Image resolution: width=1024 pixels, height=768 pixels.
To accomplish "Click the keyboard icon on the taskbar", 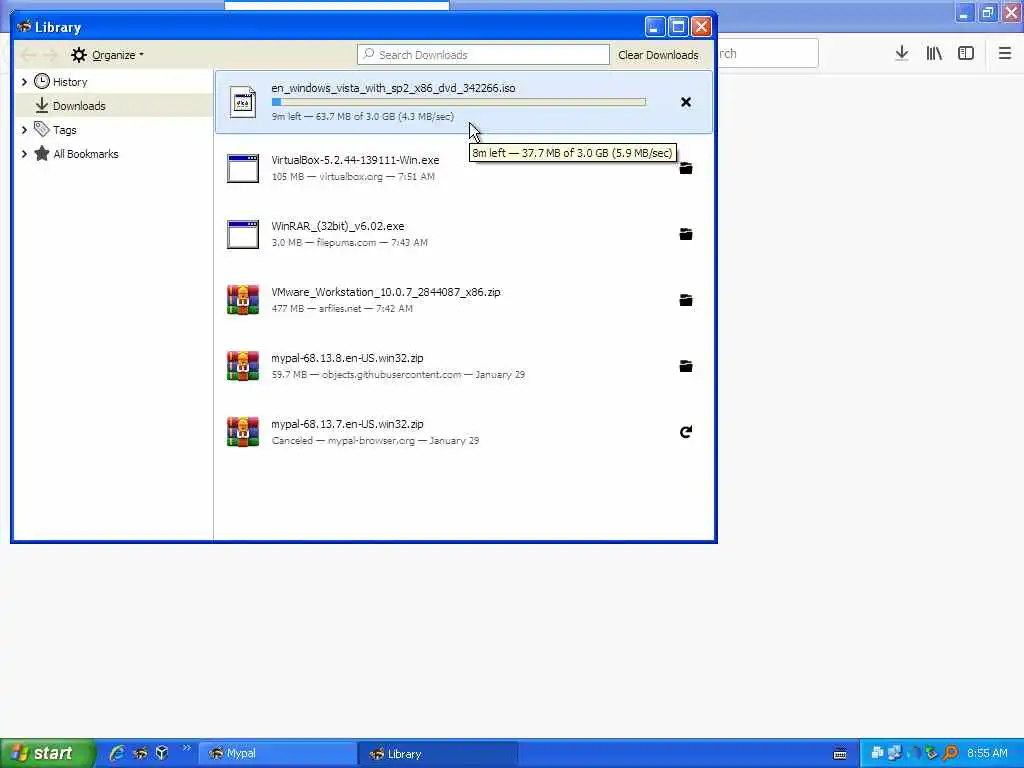I will click(840, 754).
